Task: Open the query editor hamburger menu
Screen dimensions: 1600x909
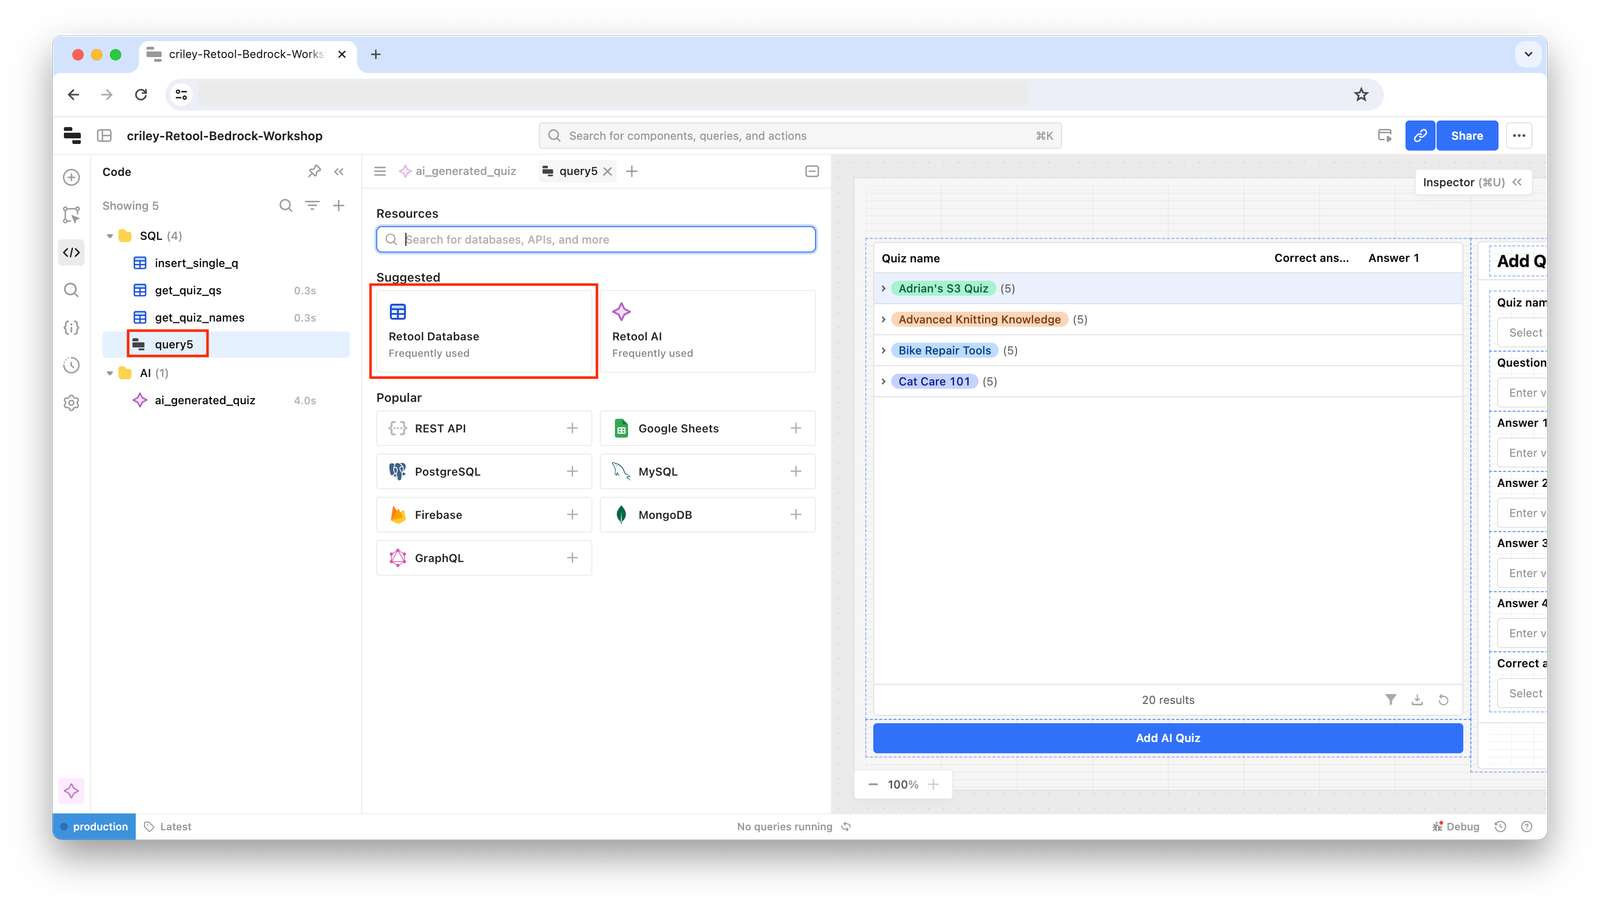Action: pos(380,172)
